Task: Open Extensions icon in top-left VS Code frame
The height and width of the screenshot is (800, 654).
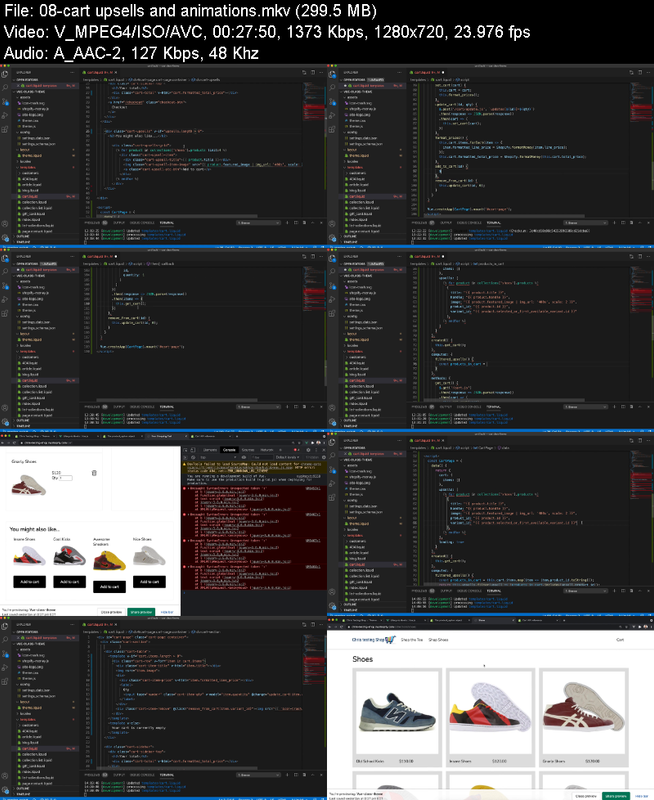Action: click(5, 130)
